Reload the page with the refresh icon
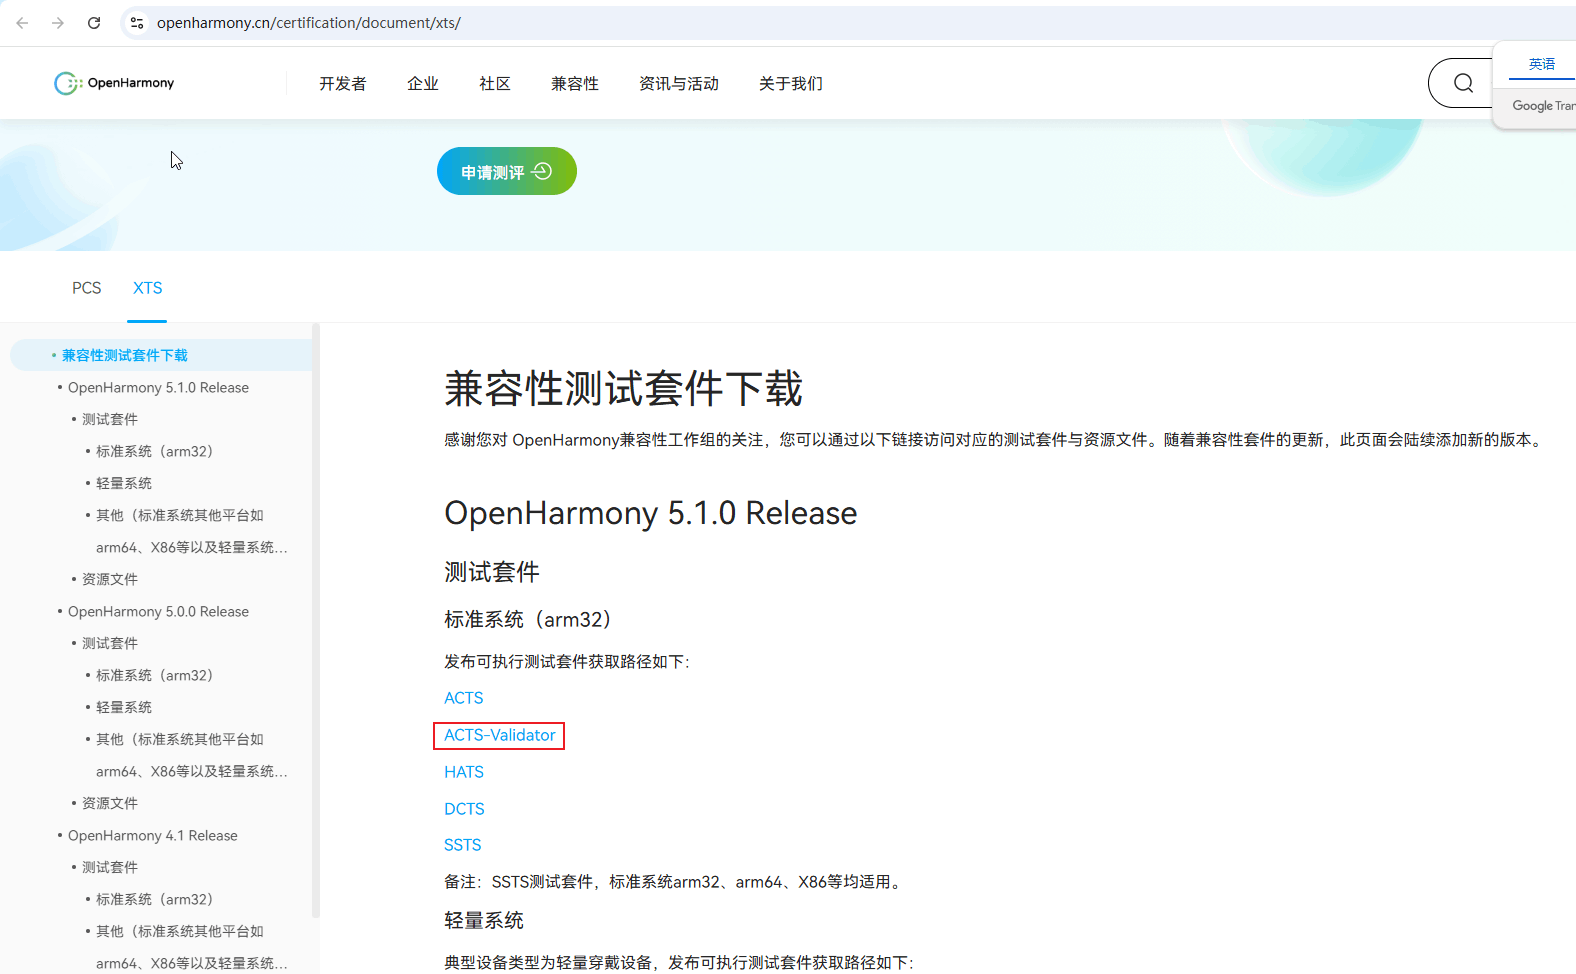The image size is (1576, 974). pyautogui.click(x=94, y=23)
